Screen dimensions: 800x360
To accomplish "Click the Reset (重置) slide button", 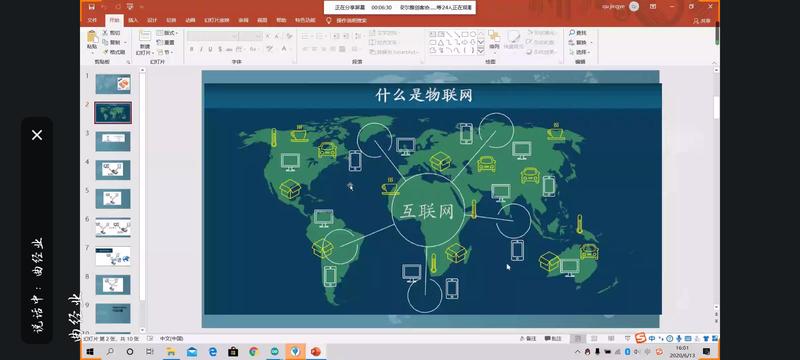I will (x=166, y=42).
